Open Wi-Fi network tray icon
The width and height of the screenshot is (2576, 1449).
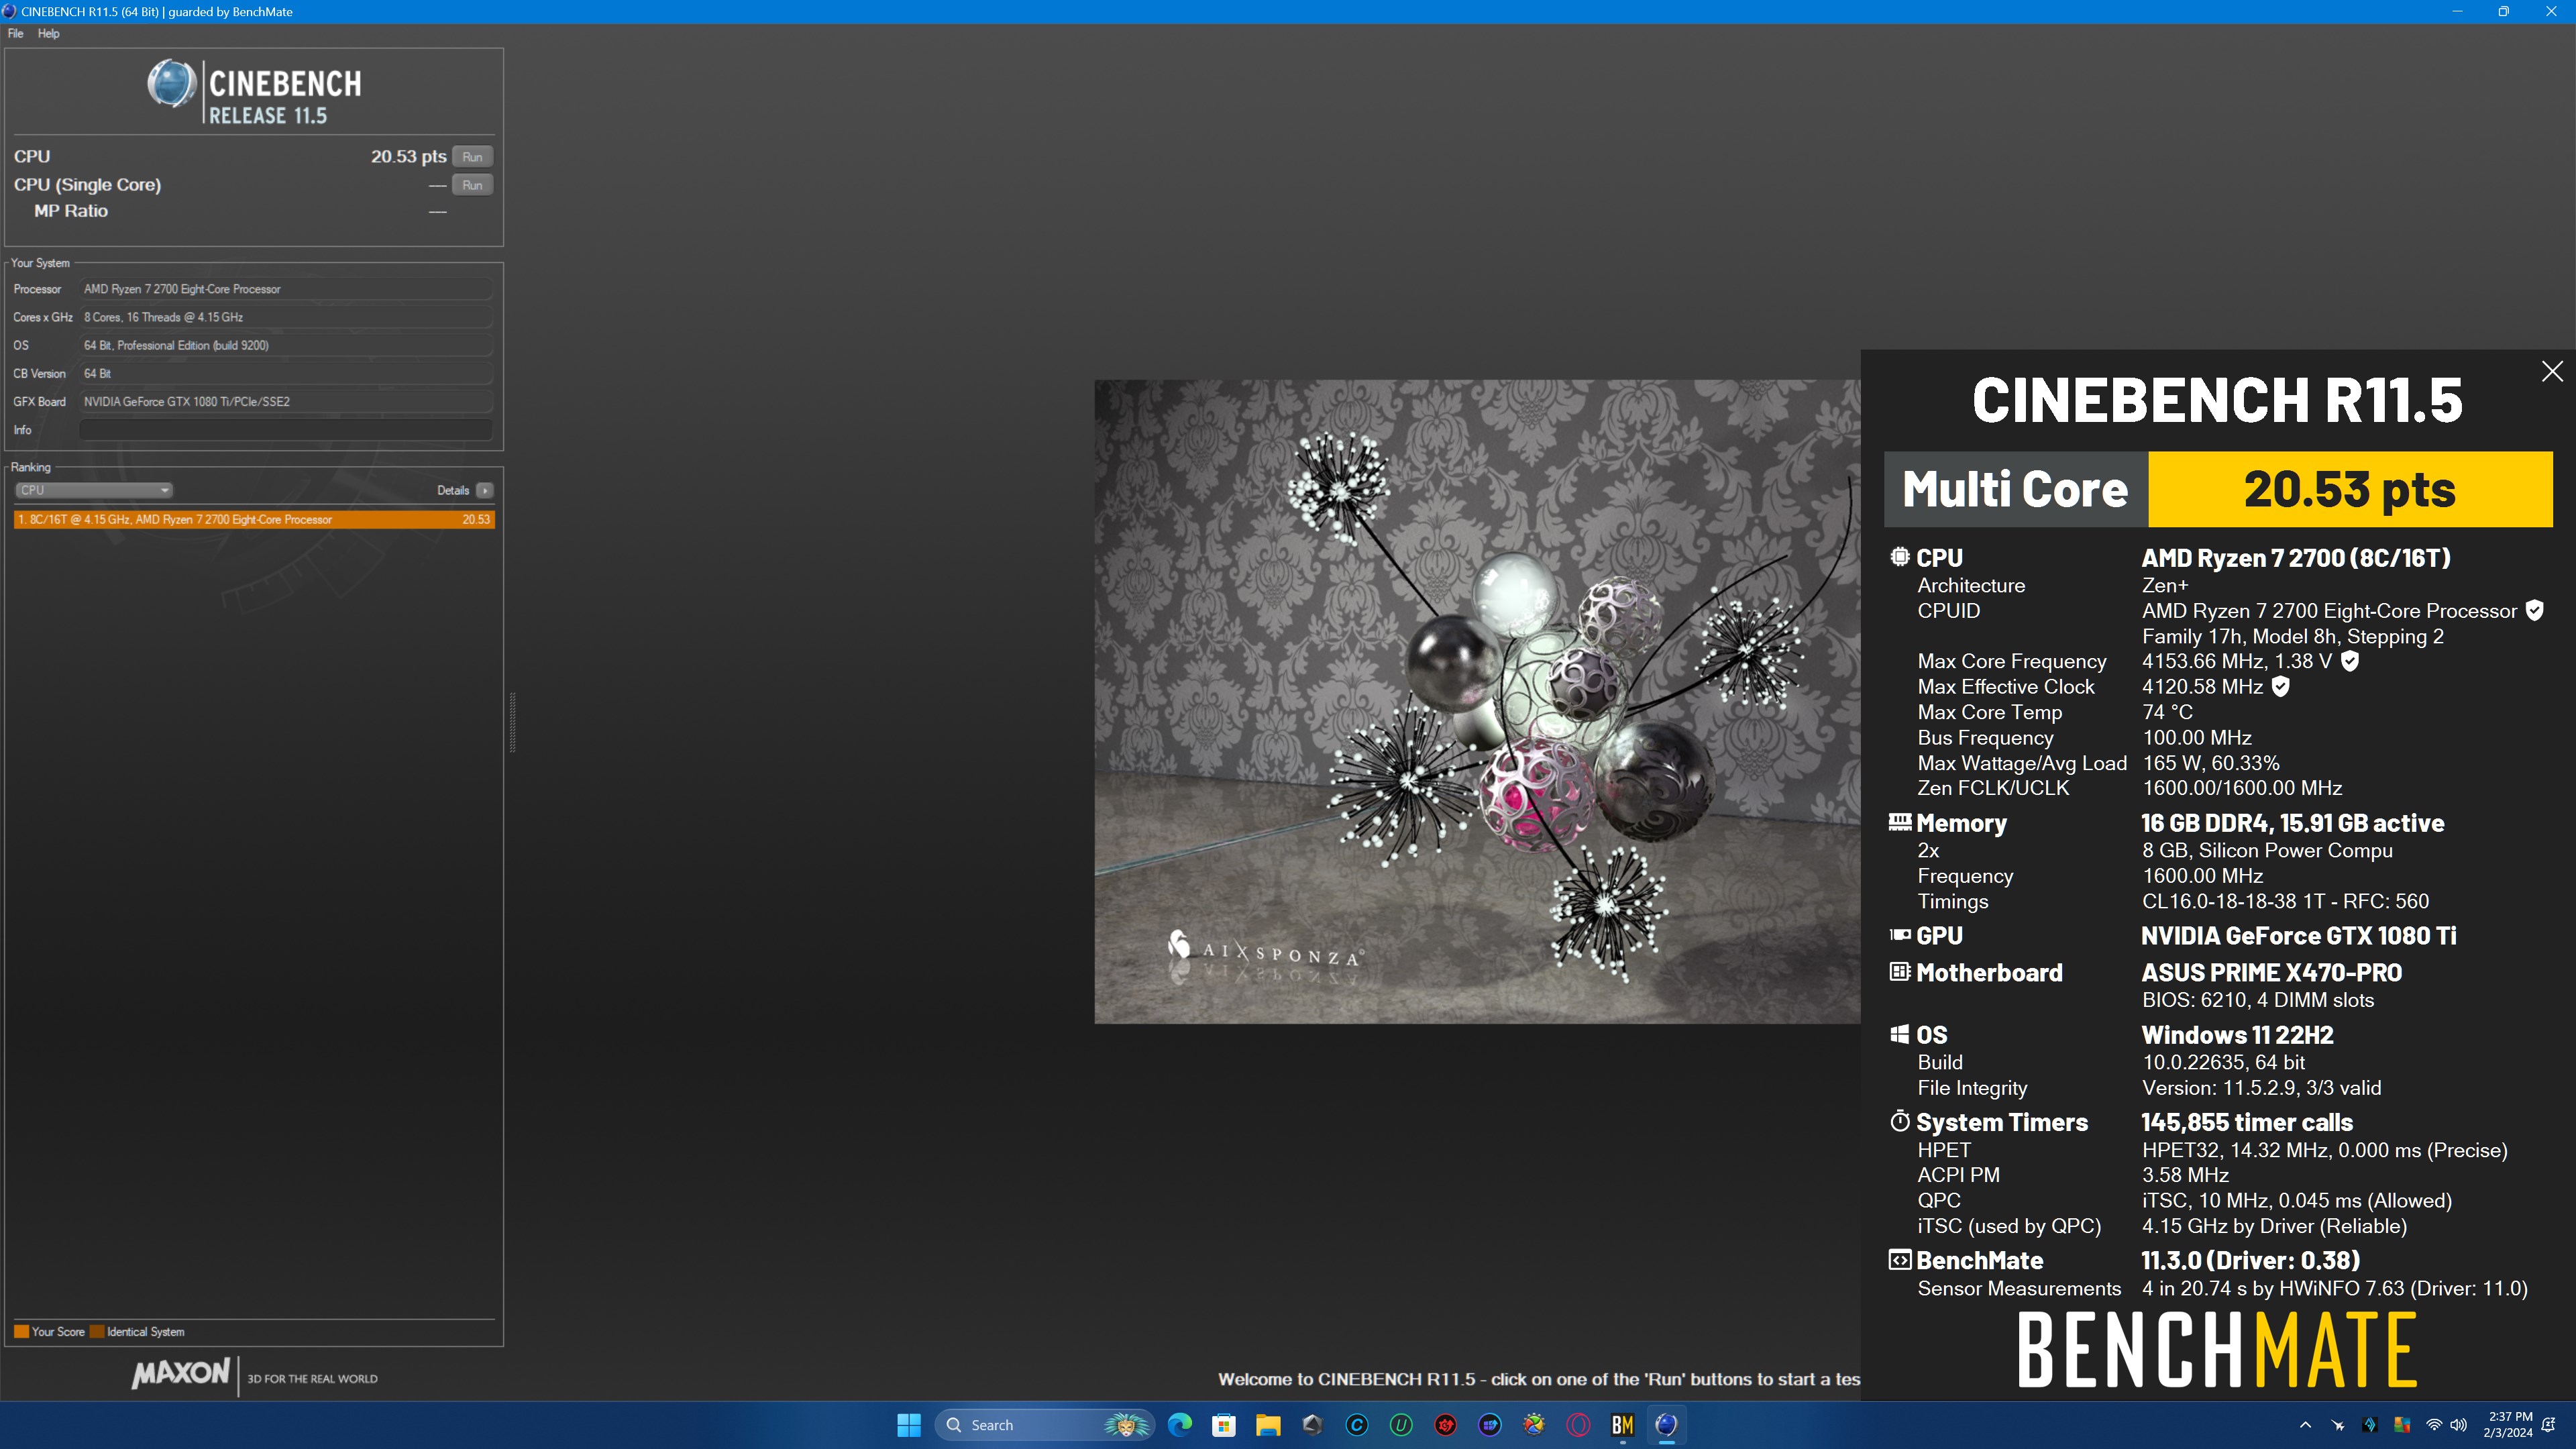click(2434, 1425)
